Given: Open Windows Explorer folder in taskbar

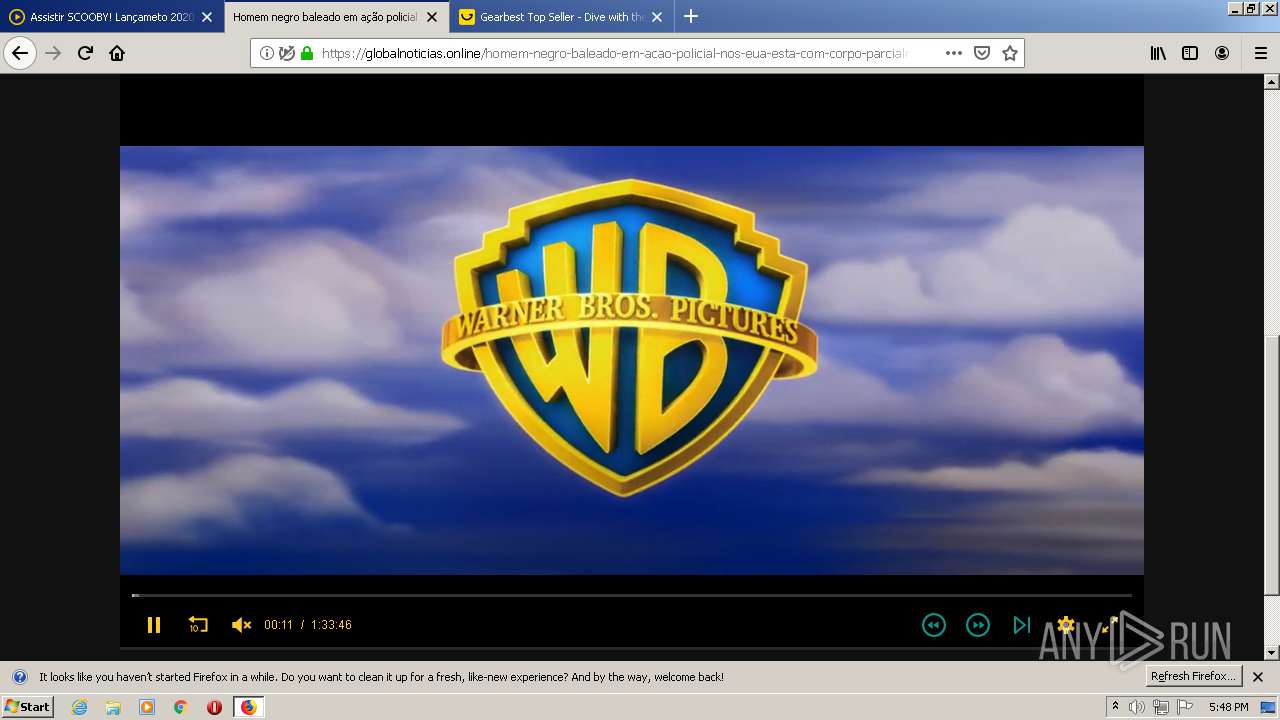Looking at the screenshot, I should pos(113,707).
